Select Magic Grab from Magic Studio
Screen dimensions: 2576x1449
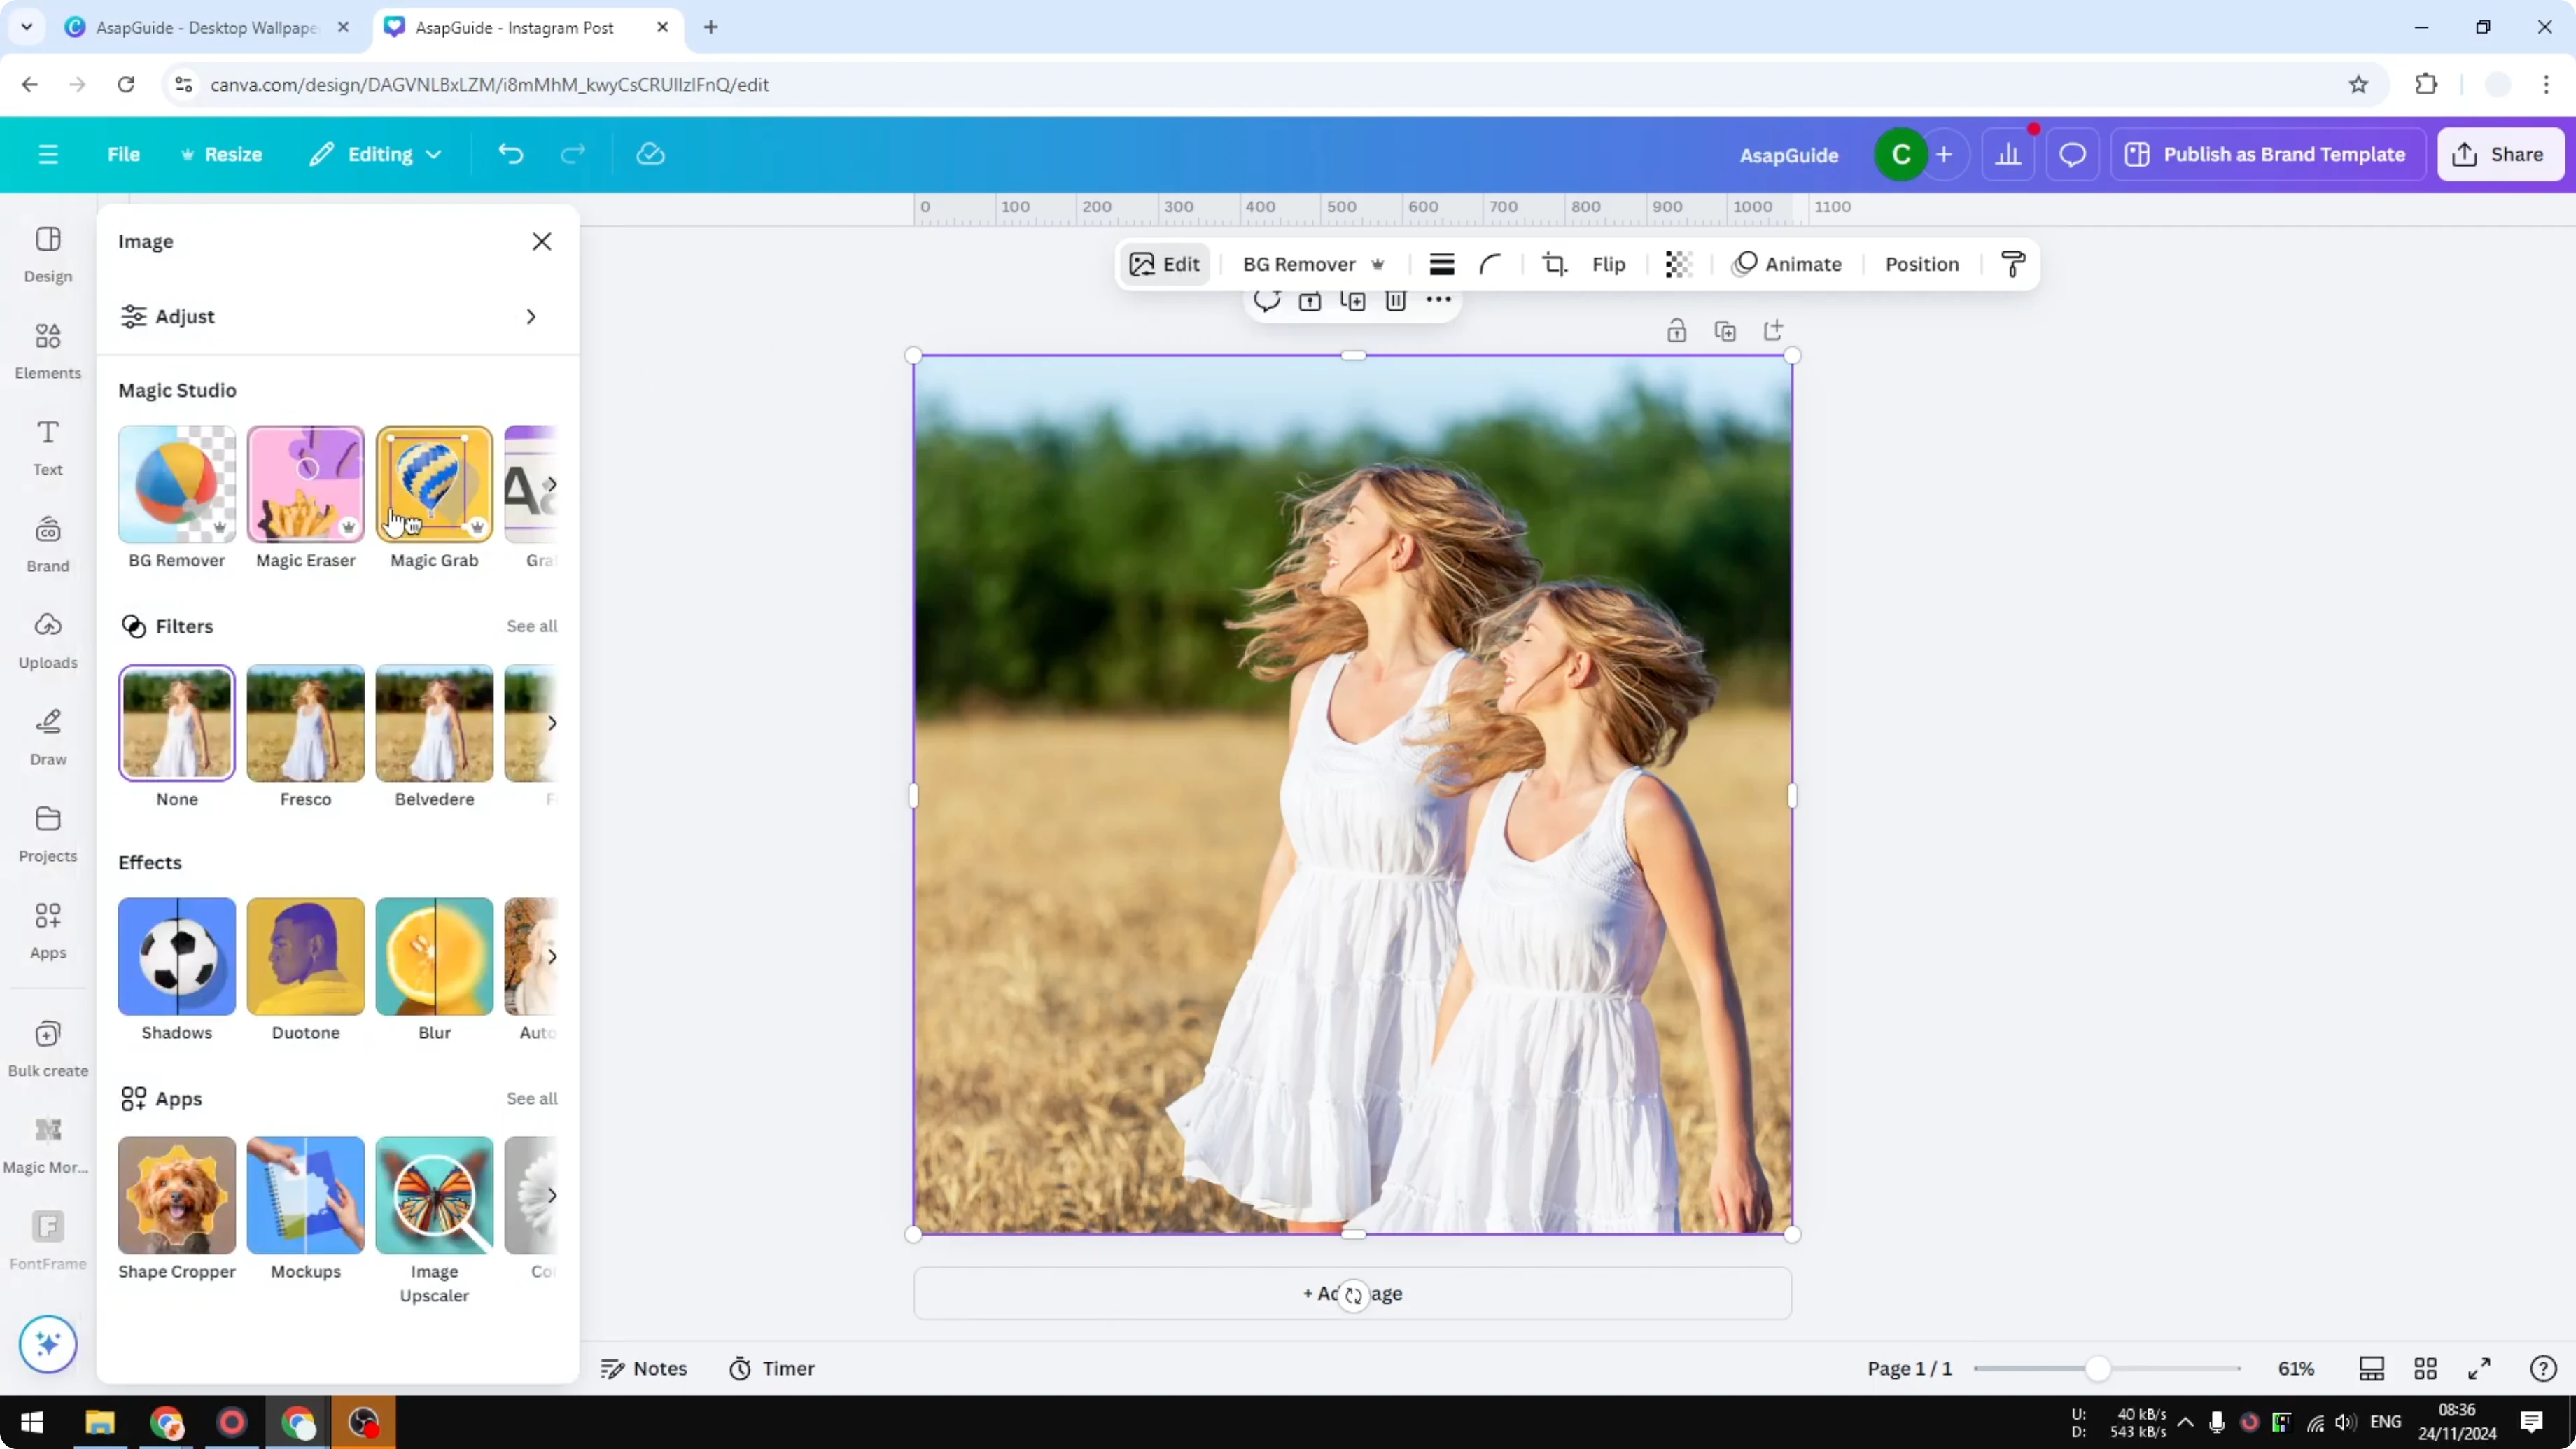point(433,485)
